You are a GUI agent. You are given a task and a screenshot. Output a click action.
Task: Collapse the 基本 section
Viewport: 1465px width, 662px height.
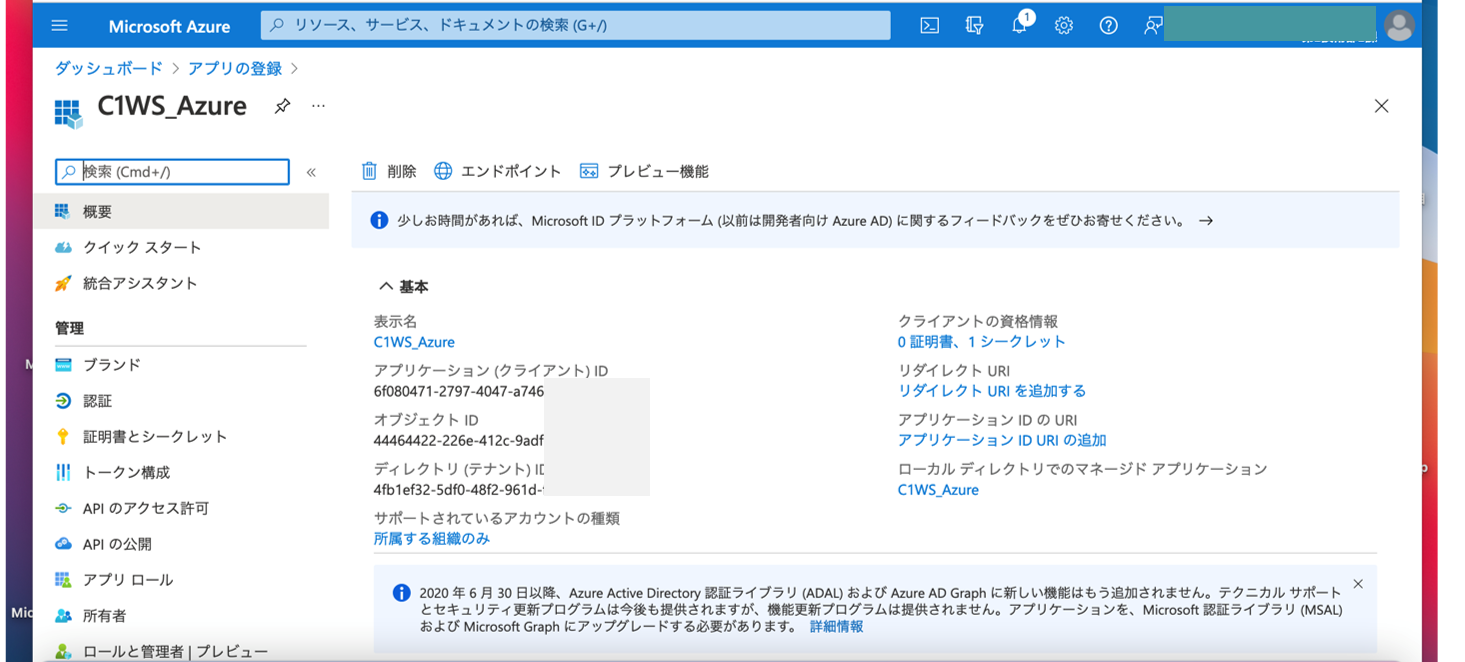click(403, 287)
